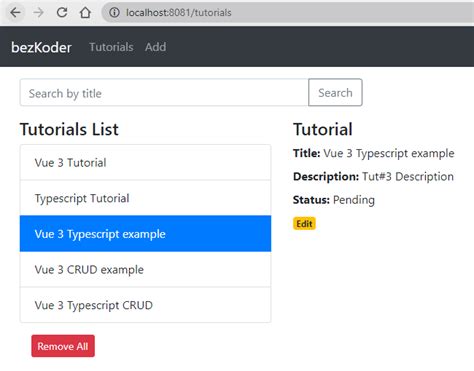View site information icon in address bar
The height and width of the screenshot is (371, 474).
pos(114,13)
